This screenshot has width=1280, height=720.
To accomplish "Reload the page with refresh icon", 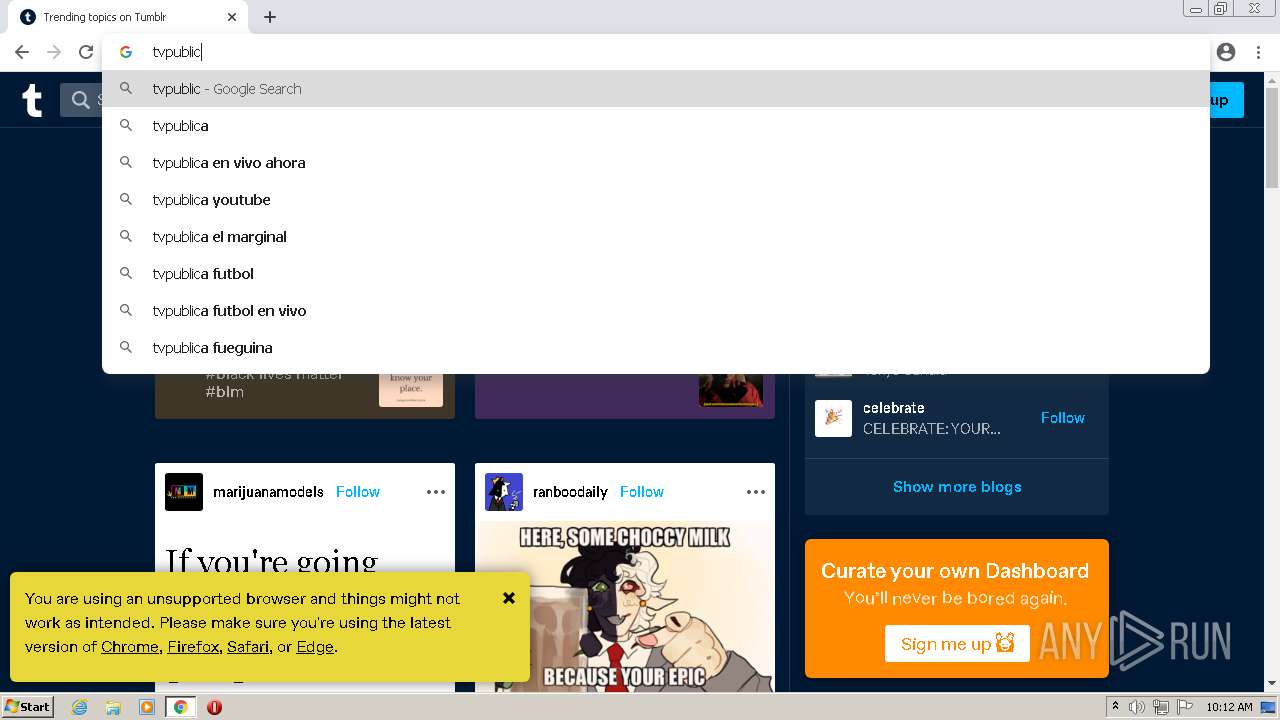I will (x=86, y=52).
